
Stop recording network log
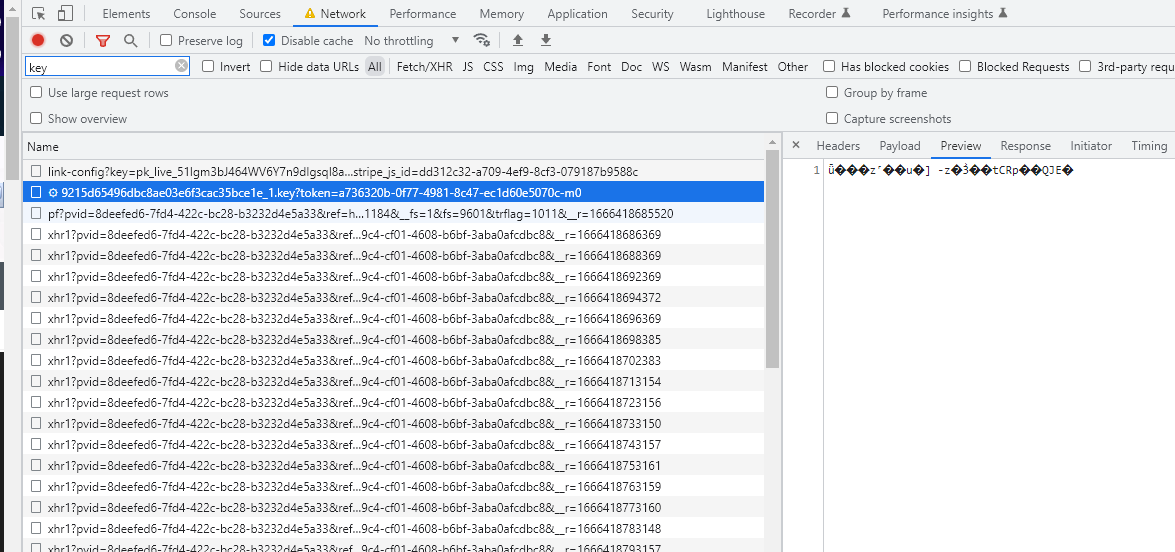point(38,41)
